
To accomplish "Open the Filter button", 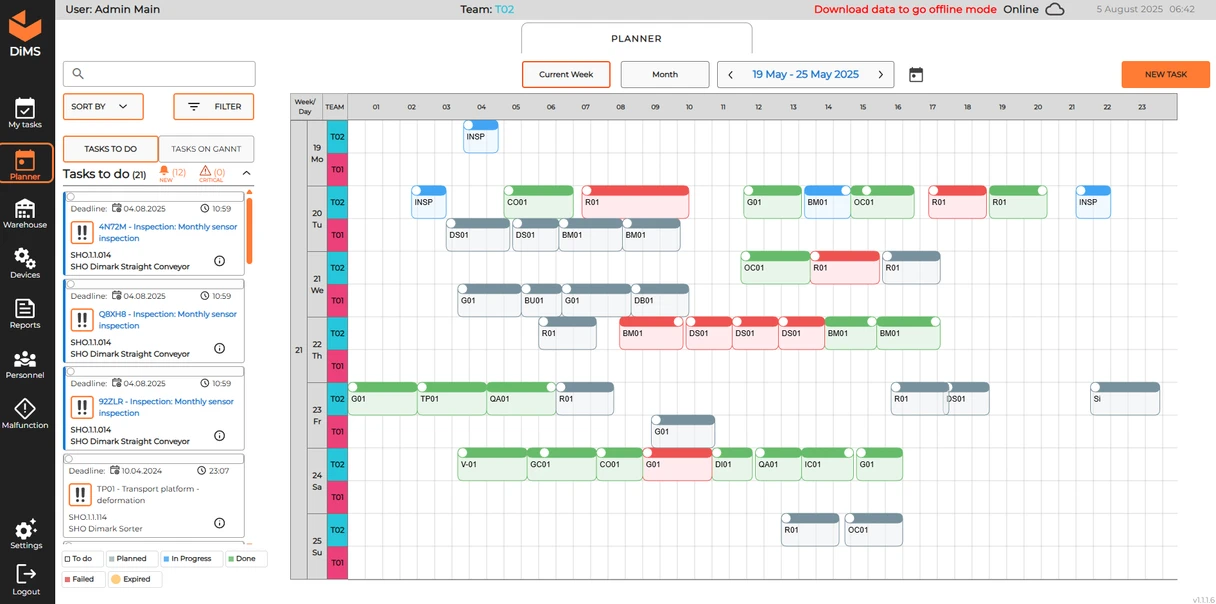I will tap(214, 106).
